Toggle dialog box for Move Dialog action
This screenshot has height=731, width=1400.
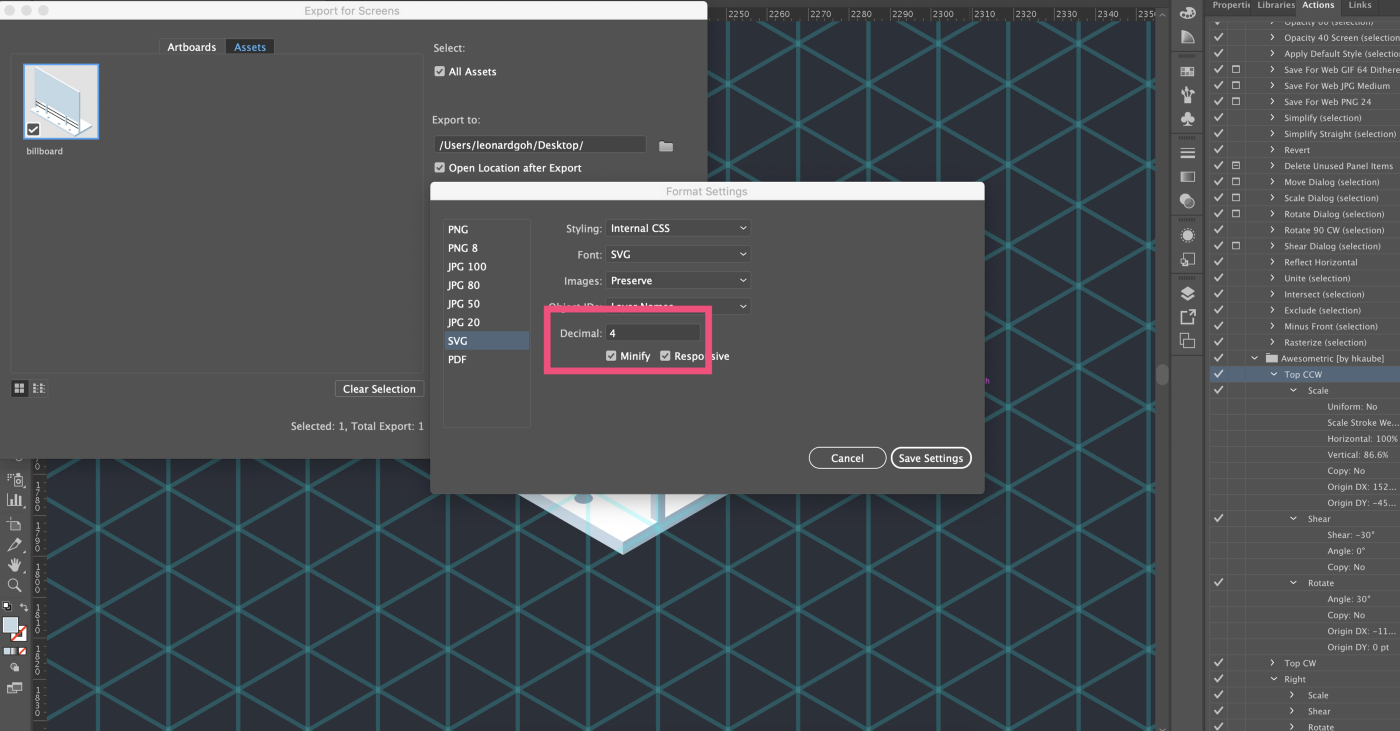[x=1236, y=182]
